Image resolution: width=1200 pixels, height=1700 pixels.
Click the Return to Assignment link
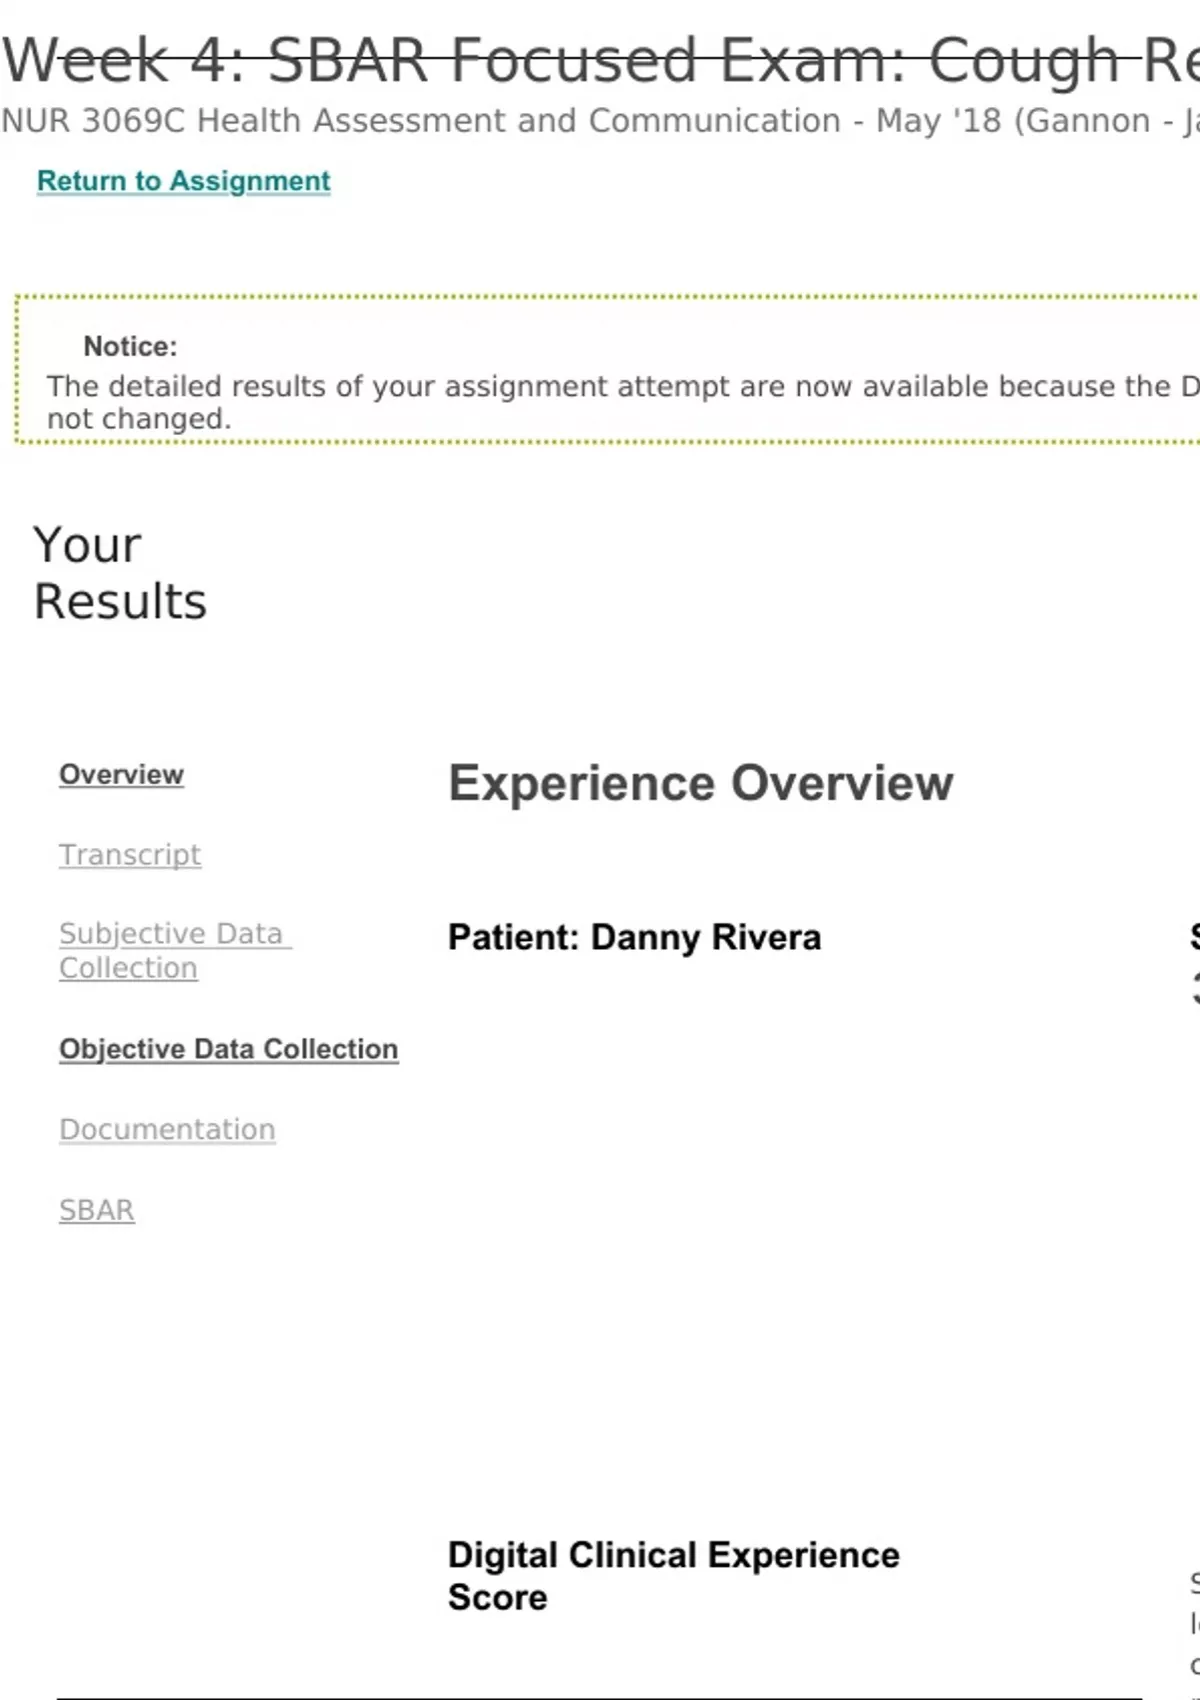tap(183, 181)
